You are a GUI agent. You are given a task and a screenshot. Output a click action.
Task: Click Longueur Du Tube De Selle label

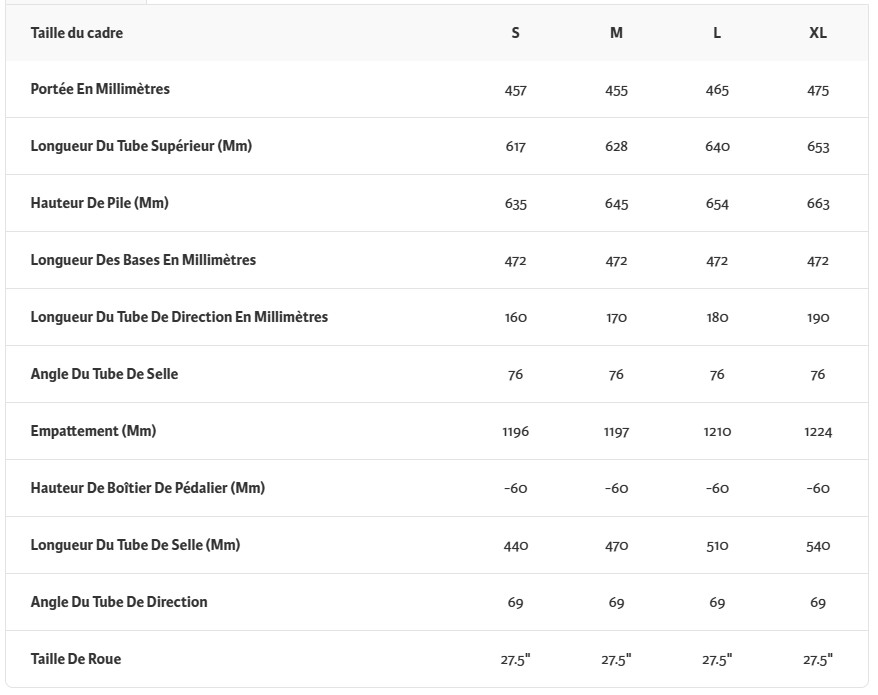[135, 545]
